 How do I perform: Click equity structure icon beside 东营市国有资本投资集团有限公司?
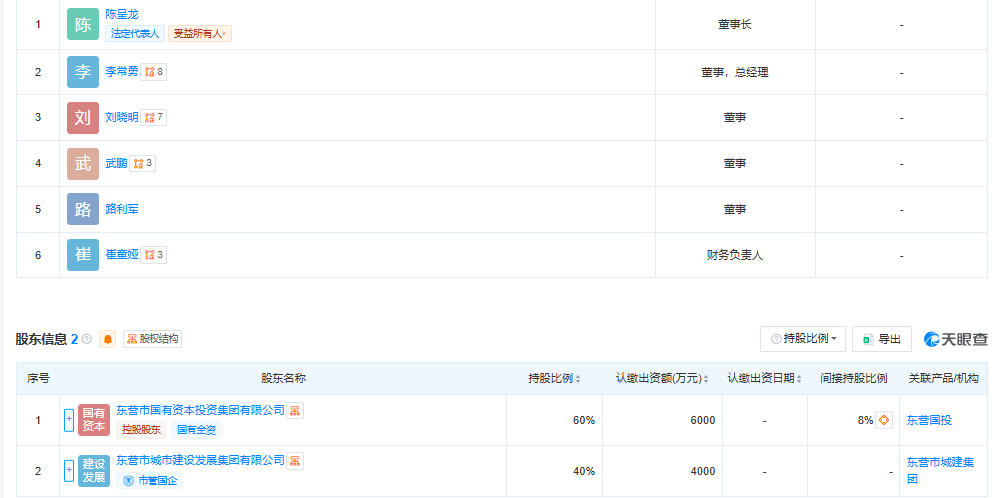click(x=295, y=411)
